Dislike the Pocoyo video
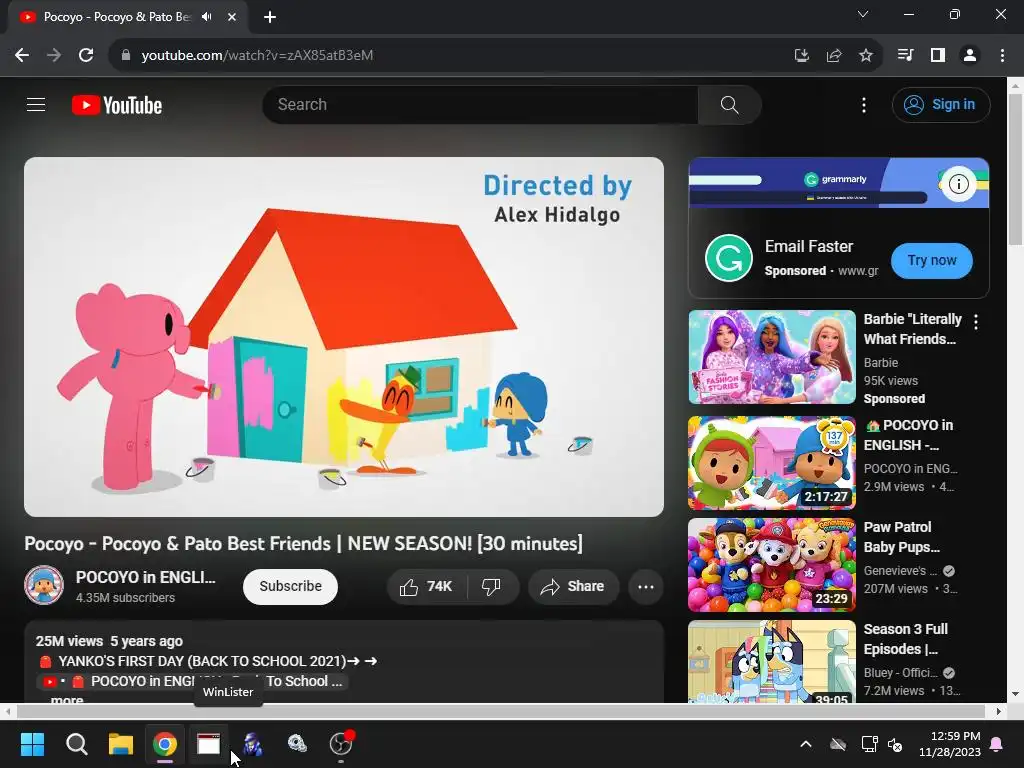The image size is (1024, 768). pyautogui.click(x=492, y=586)
